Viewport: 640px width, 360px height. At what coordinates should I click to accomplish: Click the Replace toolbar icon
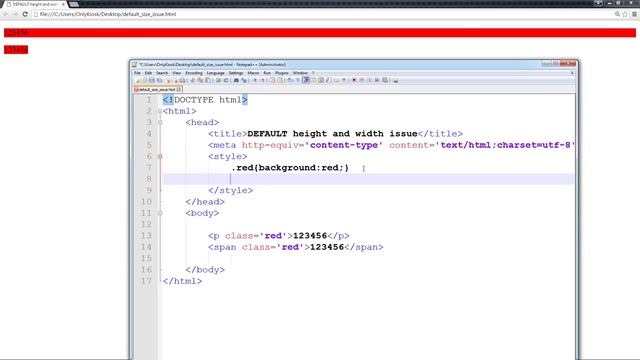[244, 80]
